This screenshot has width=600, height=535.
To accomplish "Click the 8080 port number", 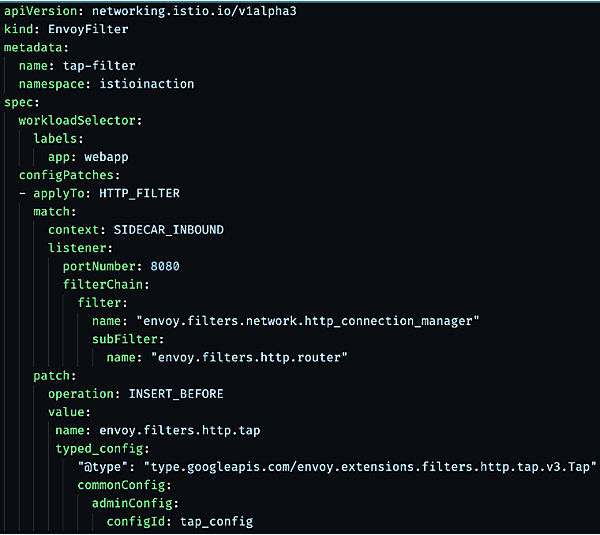I will pos(164,266).
